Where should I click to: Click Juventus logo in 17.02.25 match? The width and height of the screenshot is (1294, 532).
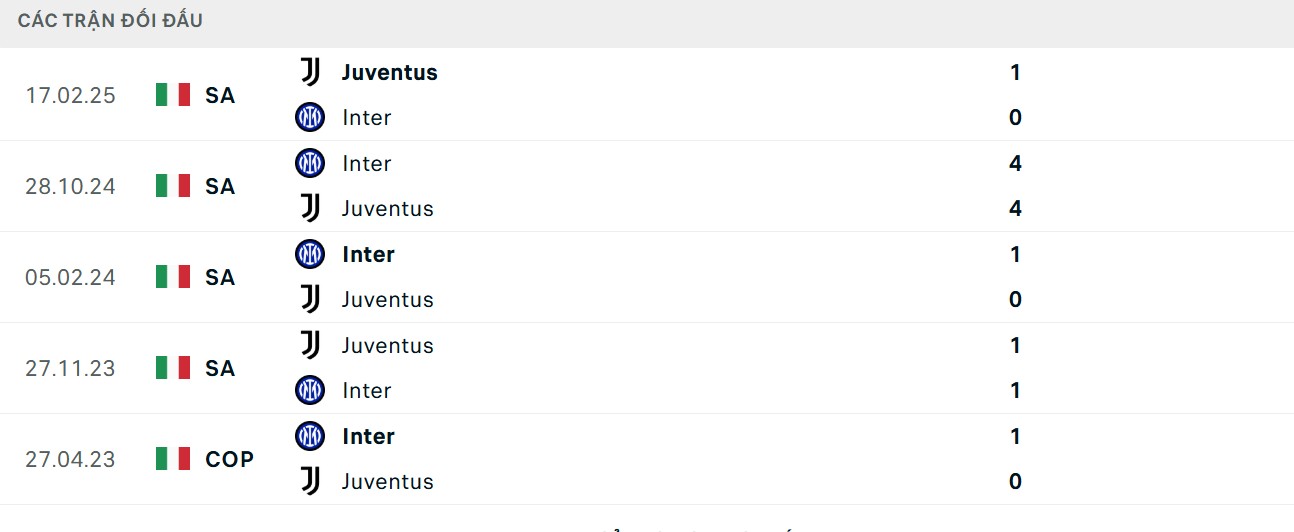coord(310,72)
